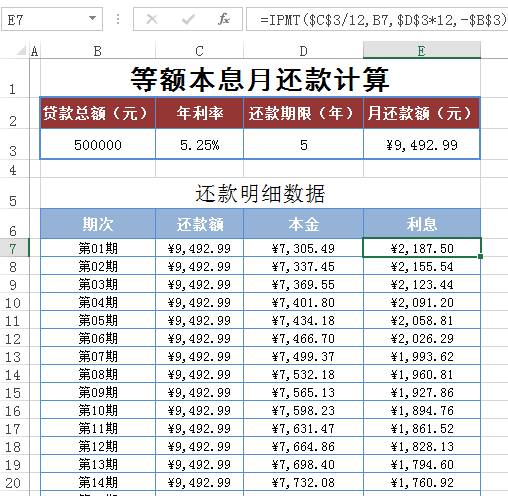Click the subtitle 还款明细数据

click(260, 193)
